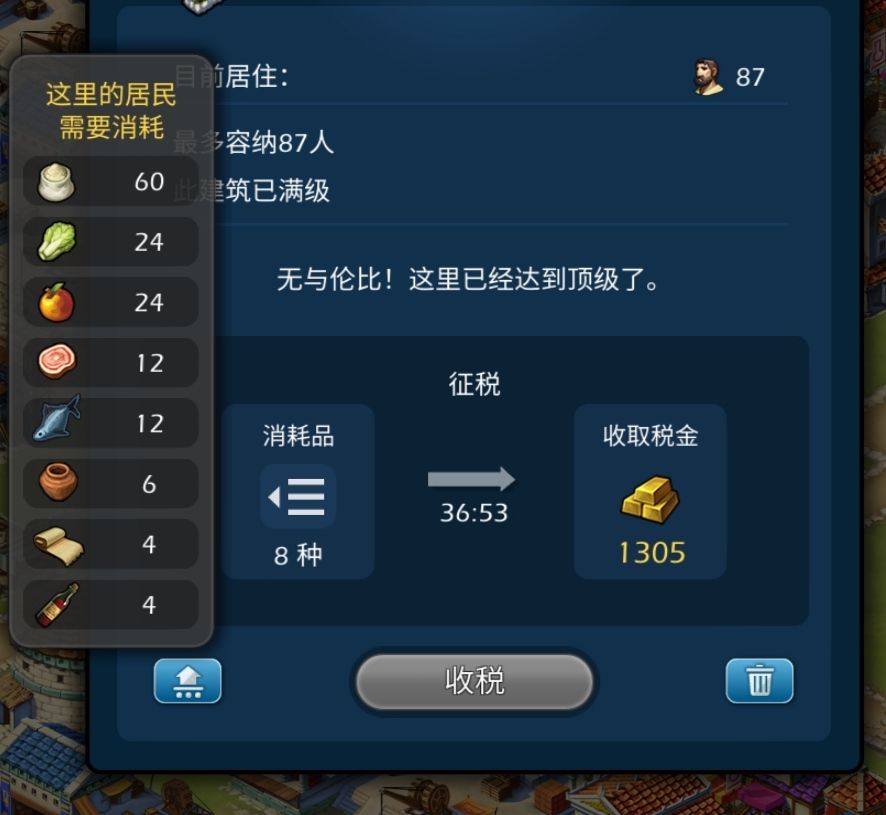Click the resident portrait icon beside 87

point(707,77)
